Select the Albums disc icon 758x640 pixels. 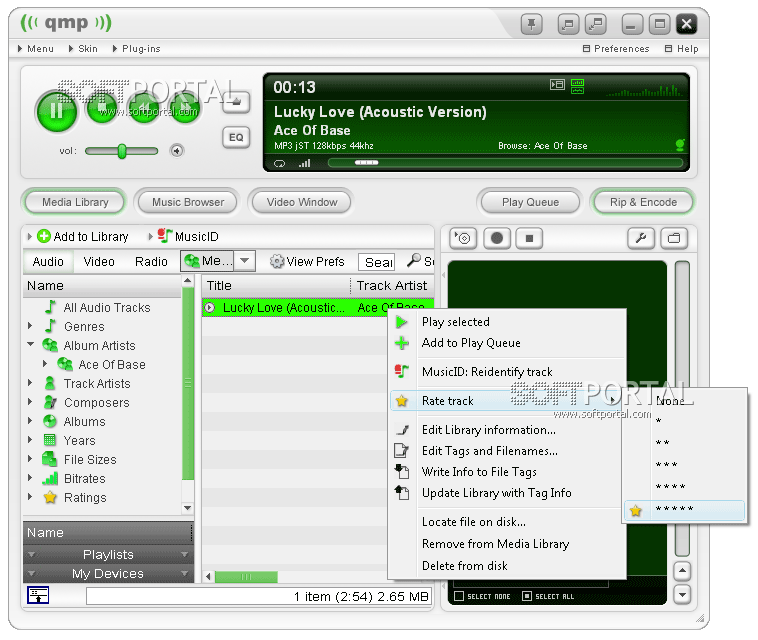pyautogui.click(x=50, y=421)
